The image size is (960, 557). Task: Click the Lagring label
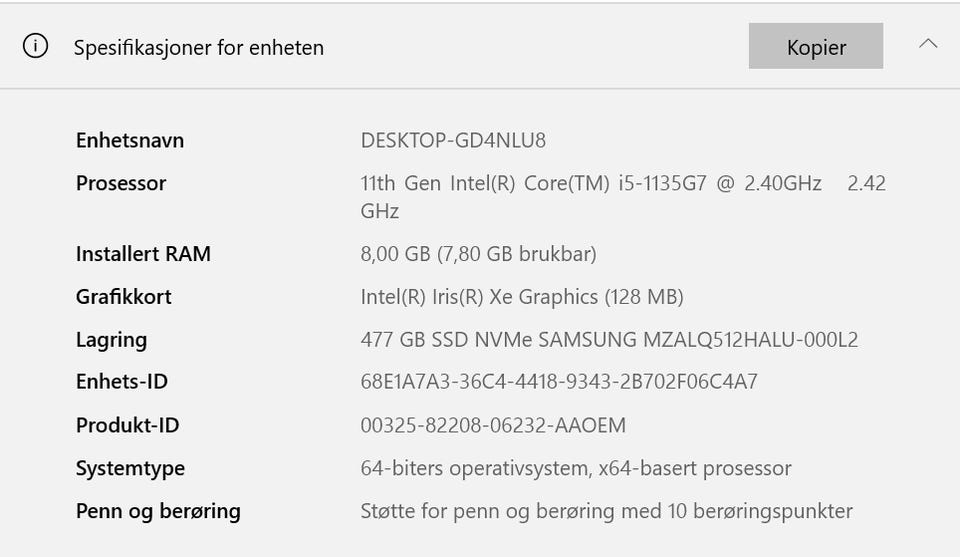coord(111,340)
